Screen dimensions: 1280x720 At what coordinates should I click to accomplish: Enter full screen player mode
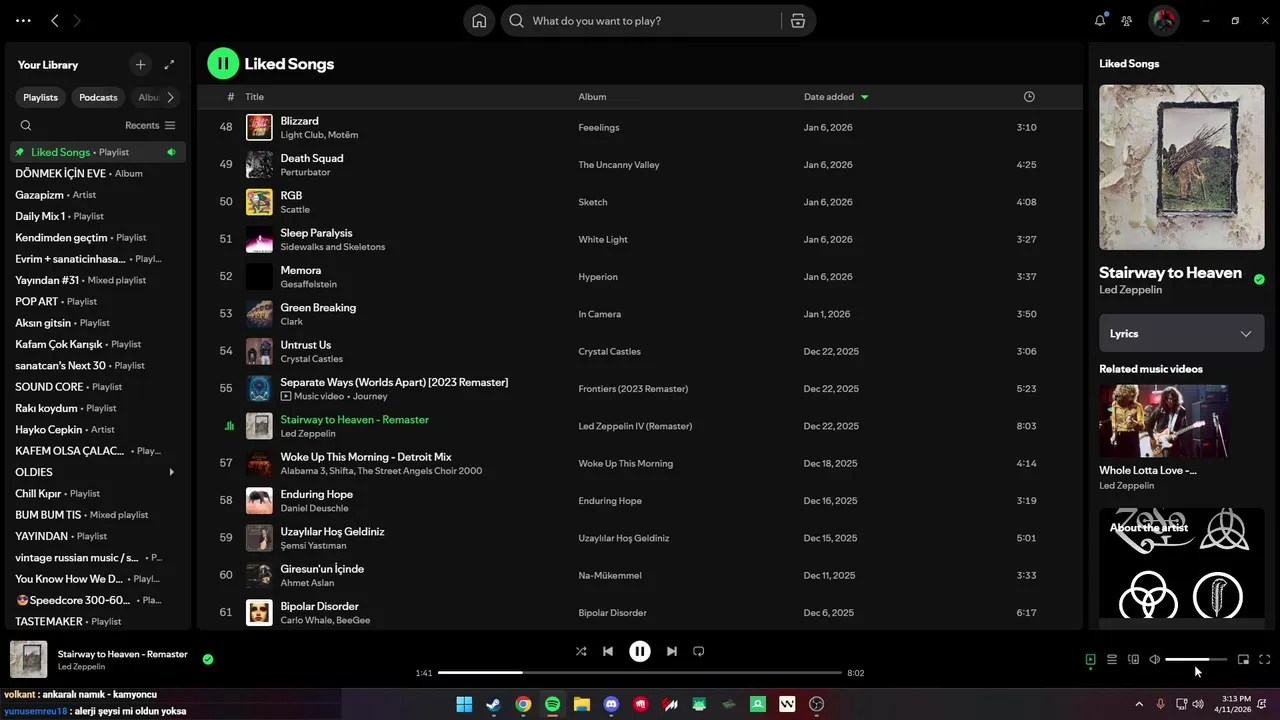tap(1265, 659)
